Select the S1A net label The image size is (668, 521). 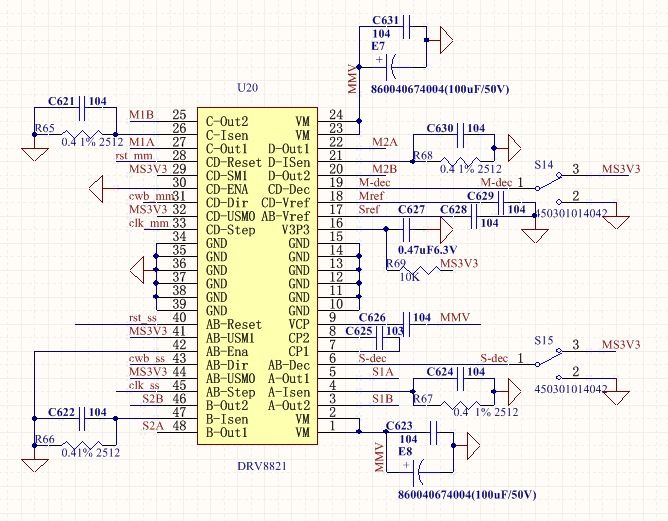pyautogui.click(x=383, y=372)
